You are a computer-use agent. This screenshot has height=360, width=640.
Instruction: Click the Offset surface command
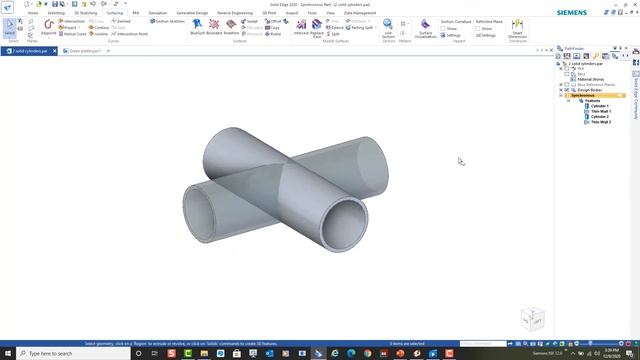[273, 21]
